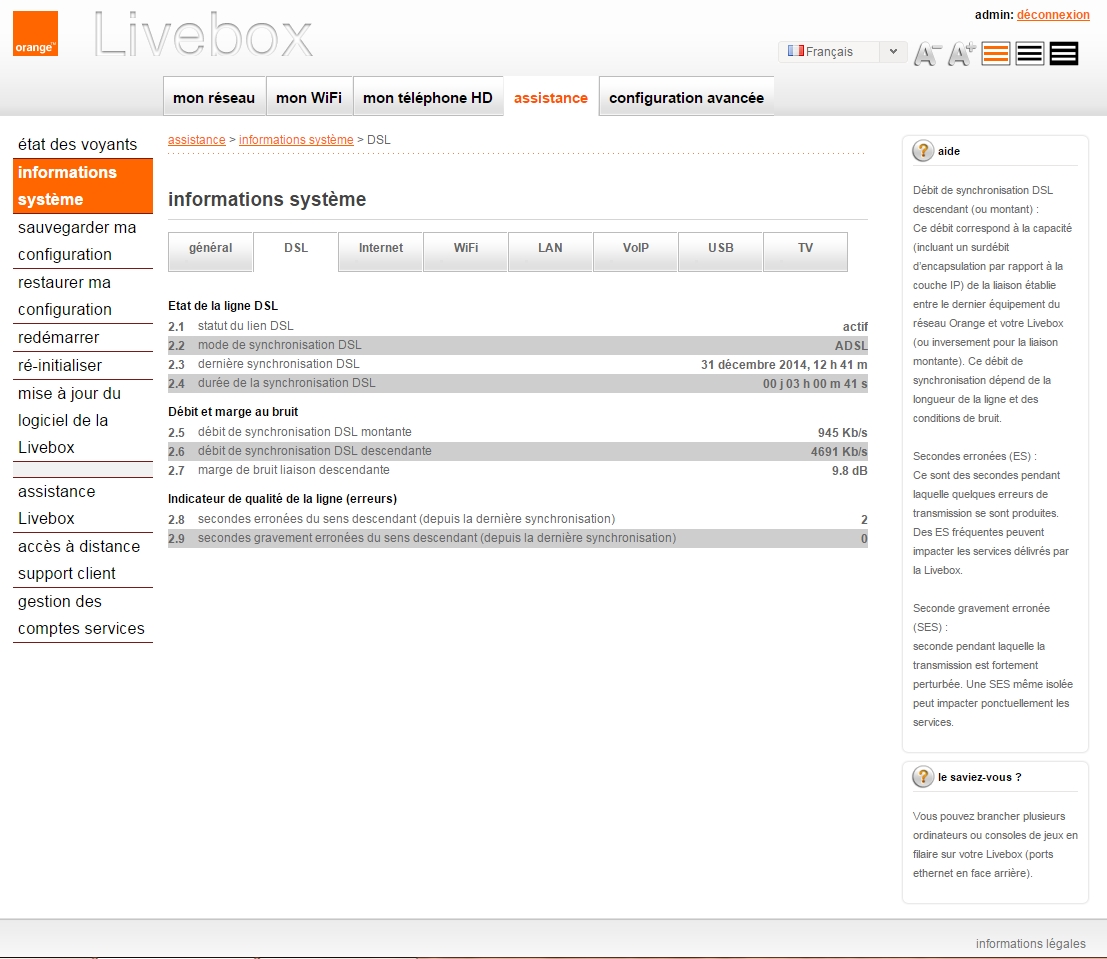
Task: Click the '945 Kb/s' upstream rate value
Action: tap(842, 432)
